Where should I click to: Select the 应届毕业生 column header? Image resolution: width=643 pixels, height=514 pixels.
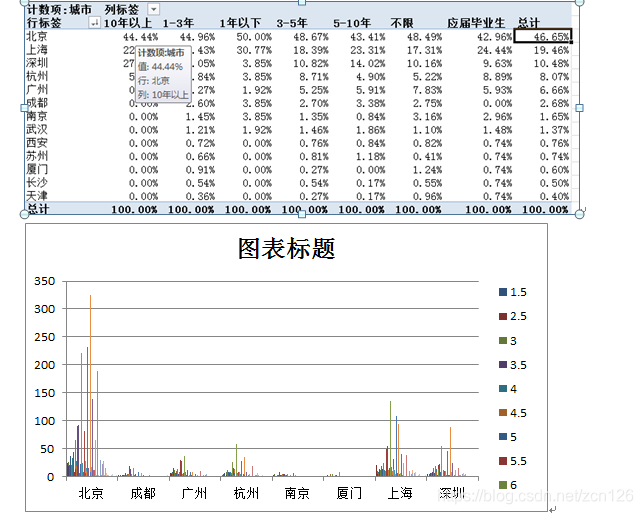tap(476, 23)
